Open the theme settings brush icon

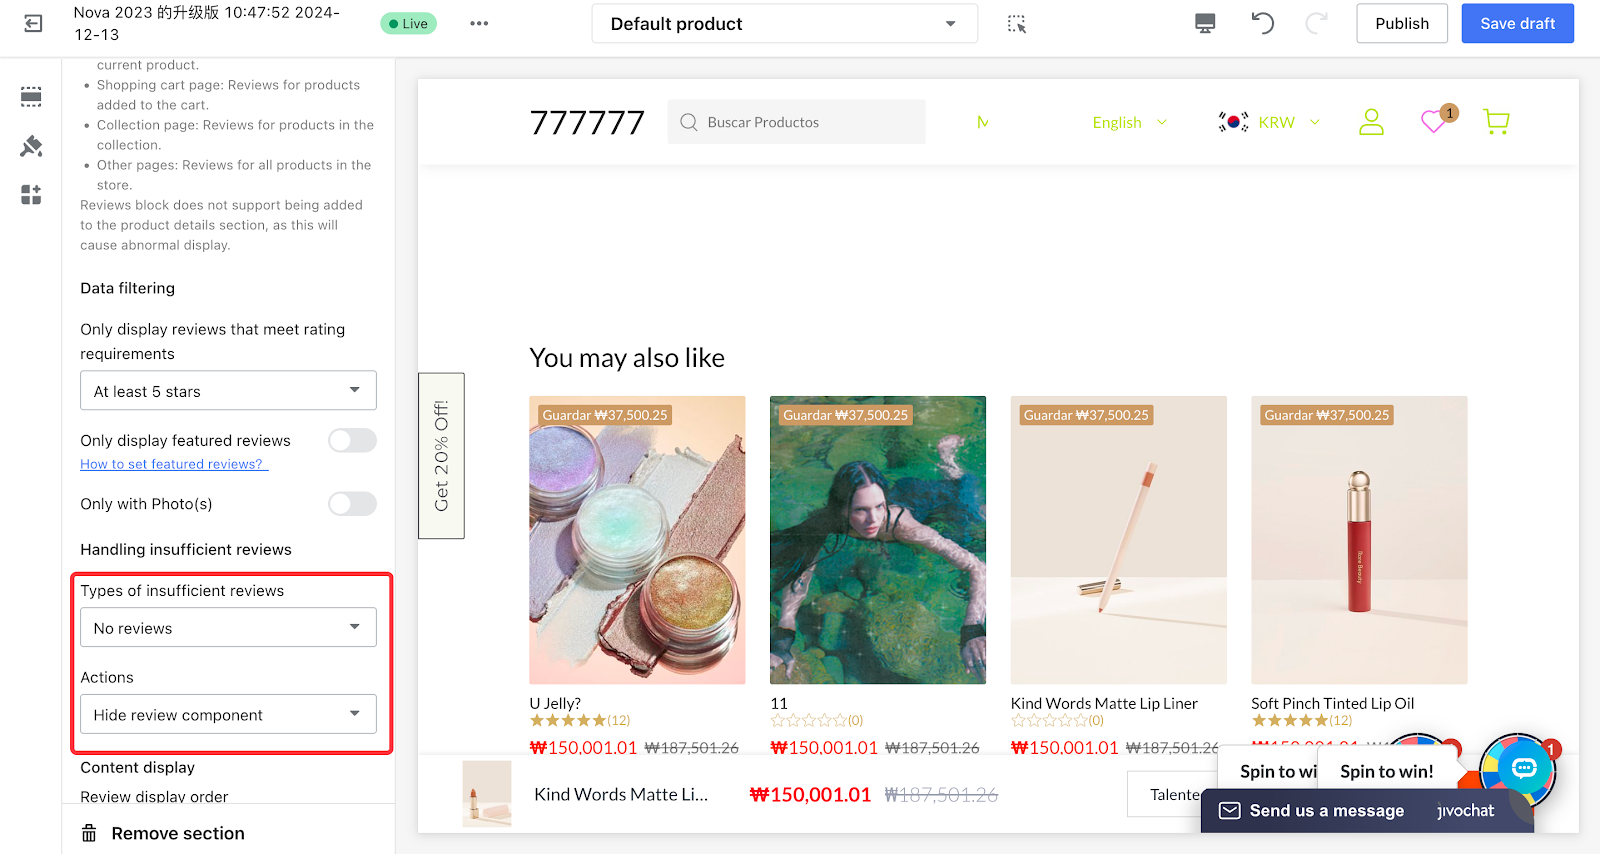pos(31,146)
